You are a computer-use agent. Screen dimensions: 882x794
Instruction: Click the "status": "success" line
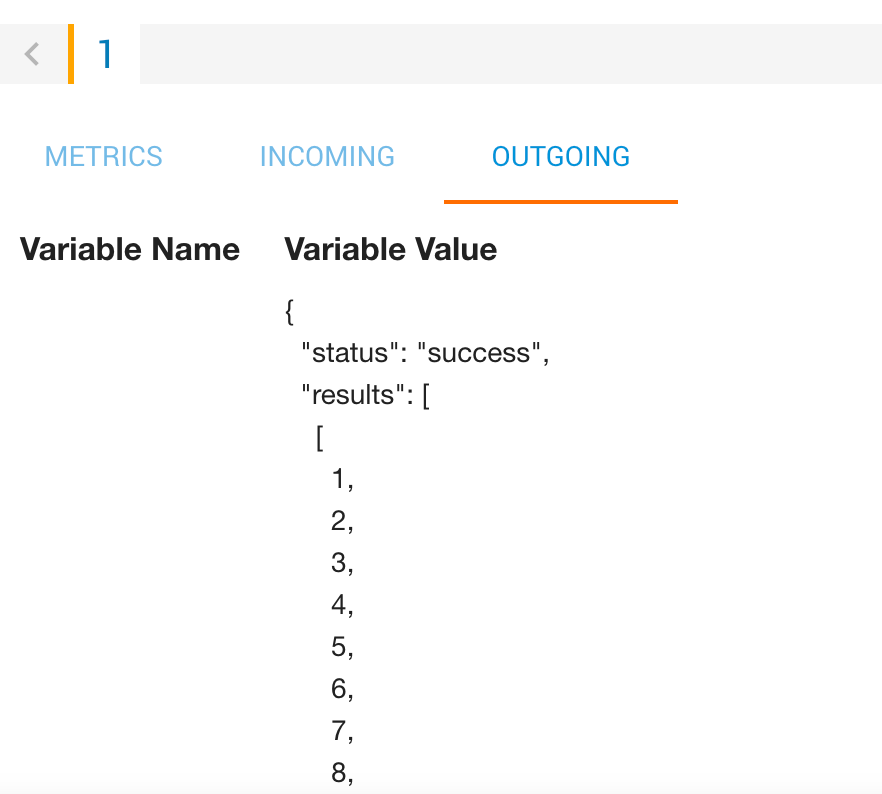[x=426, y=353]
